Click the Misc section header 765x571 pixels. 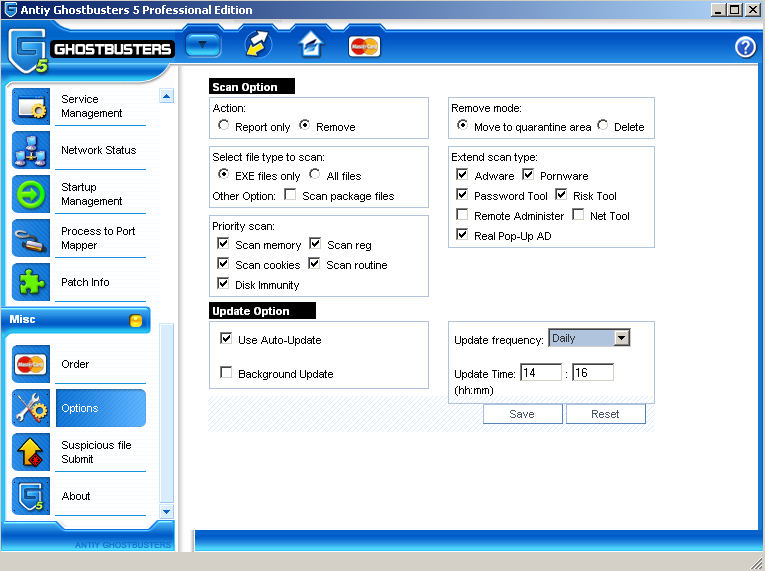point(76,320)
